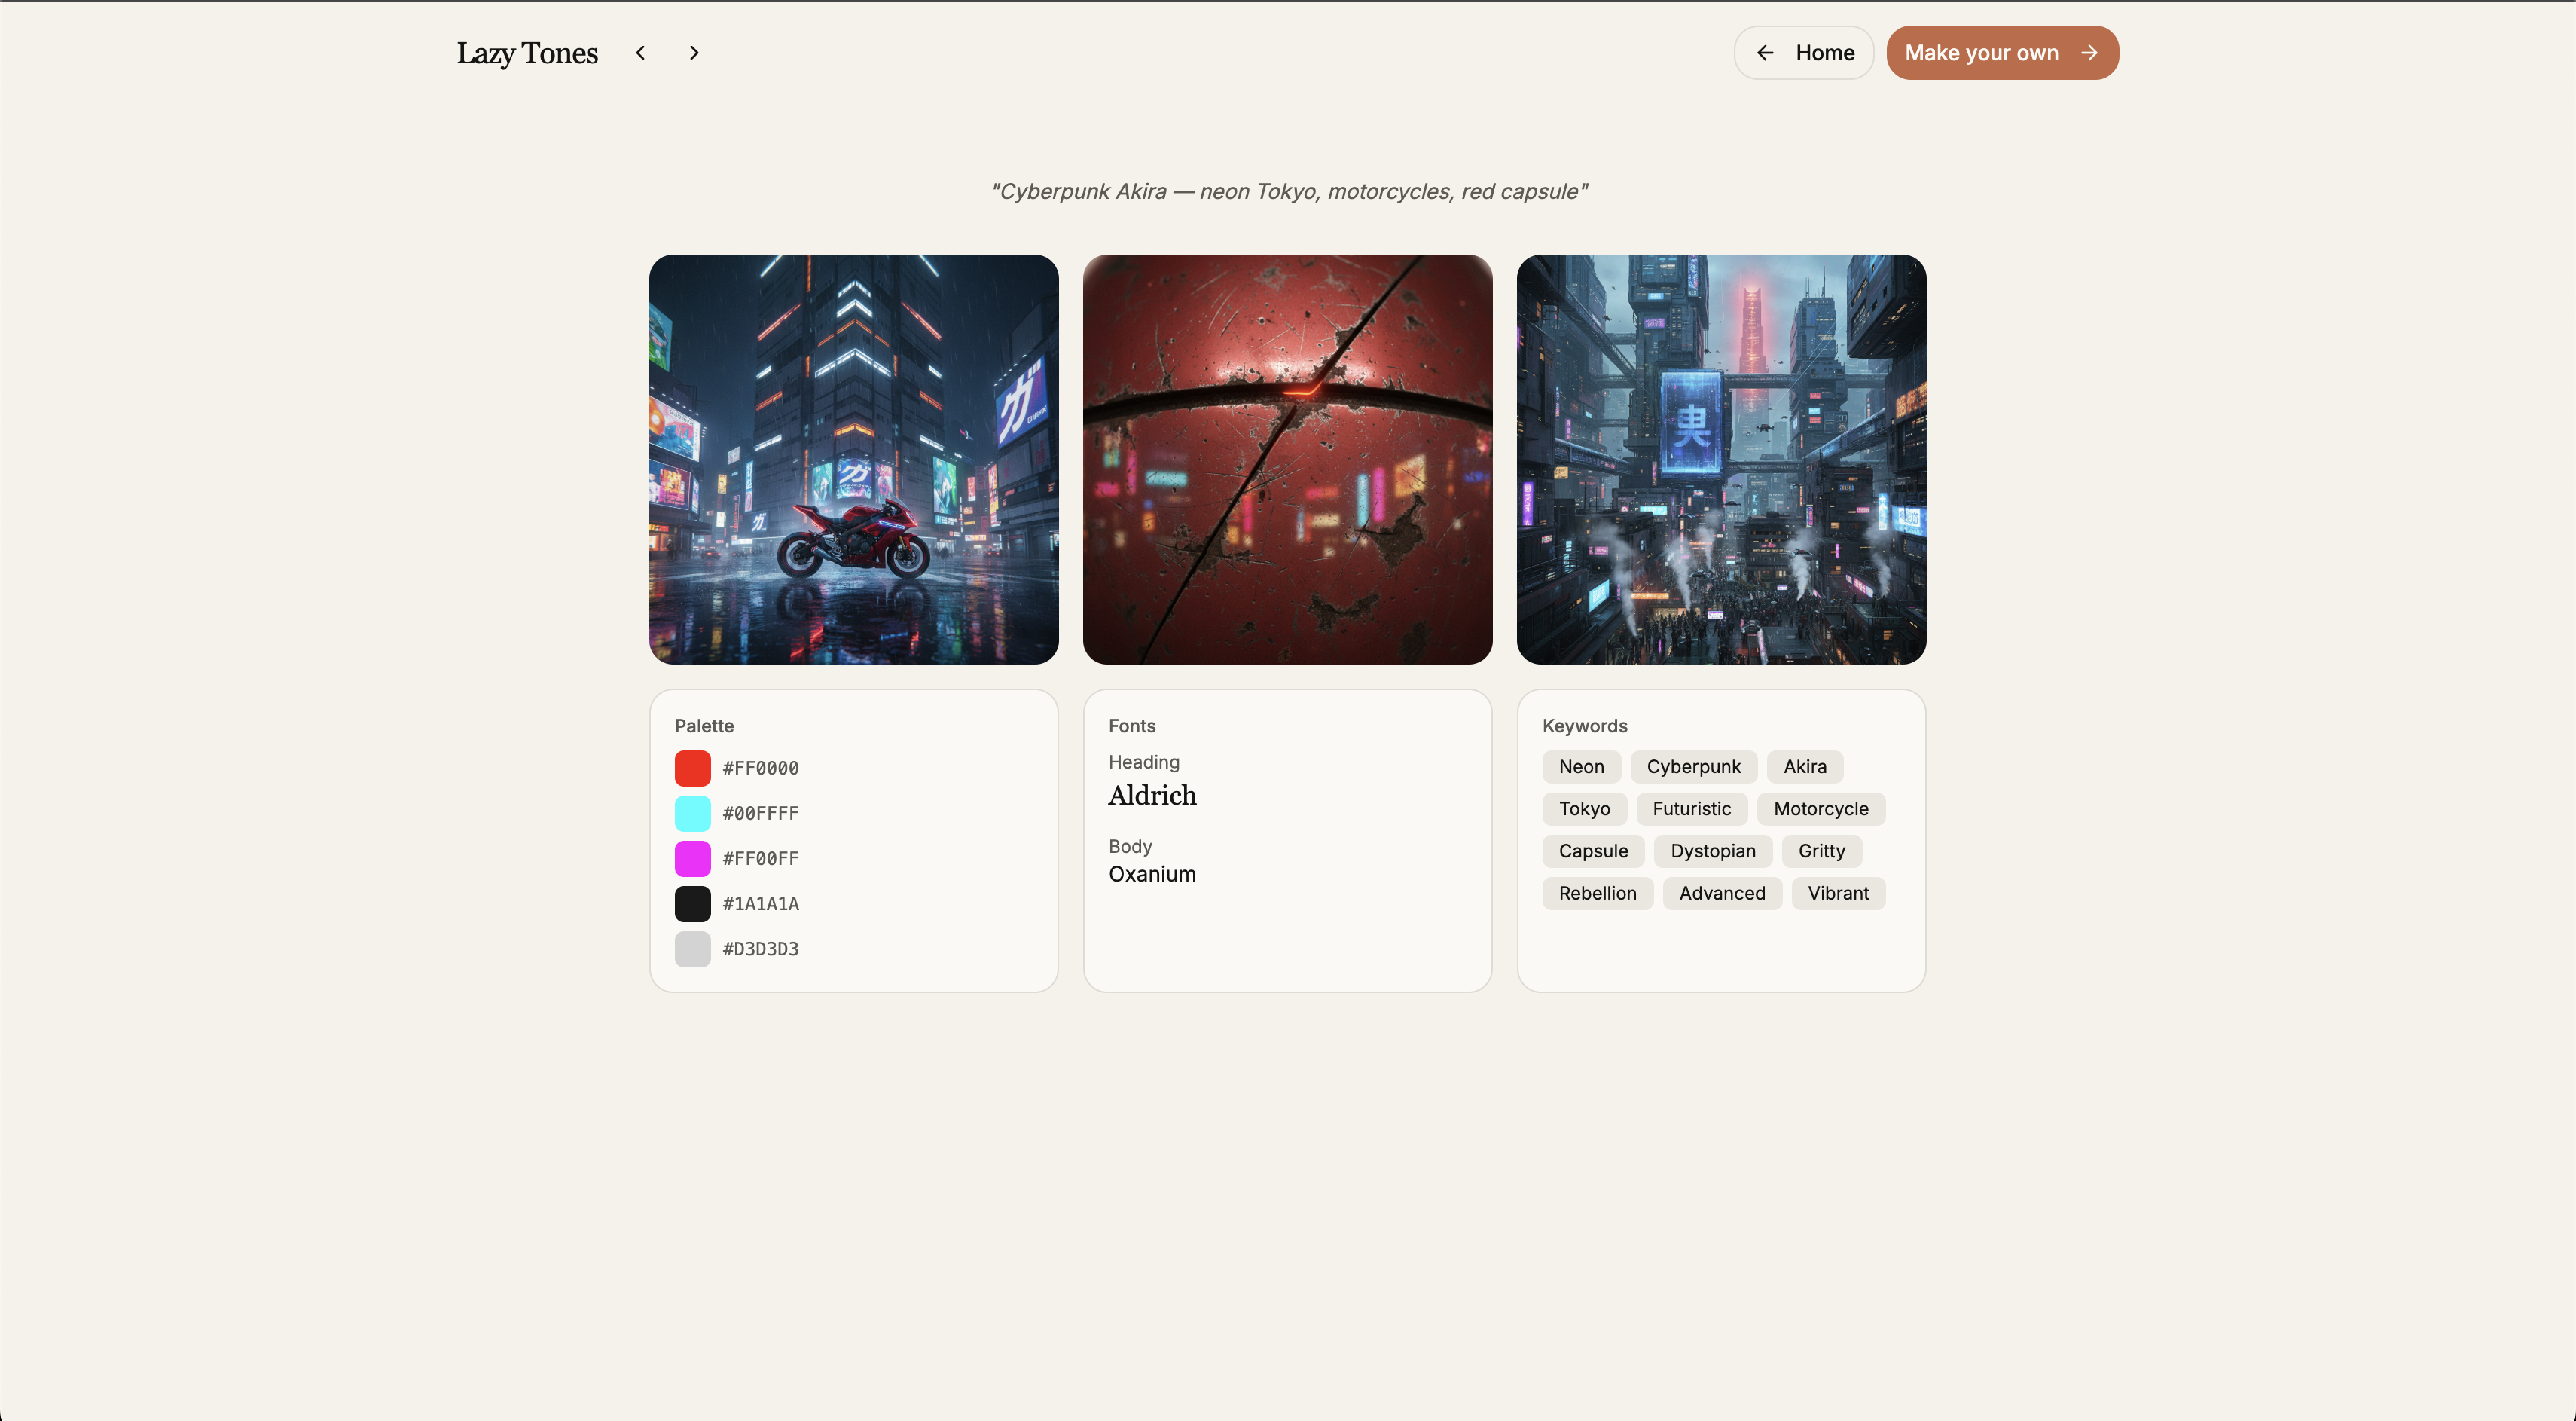
Task: Click the red motorcycle street scene image
Action: pyautogui.click(x=853, y=460)
